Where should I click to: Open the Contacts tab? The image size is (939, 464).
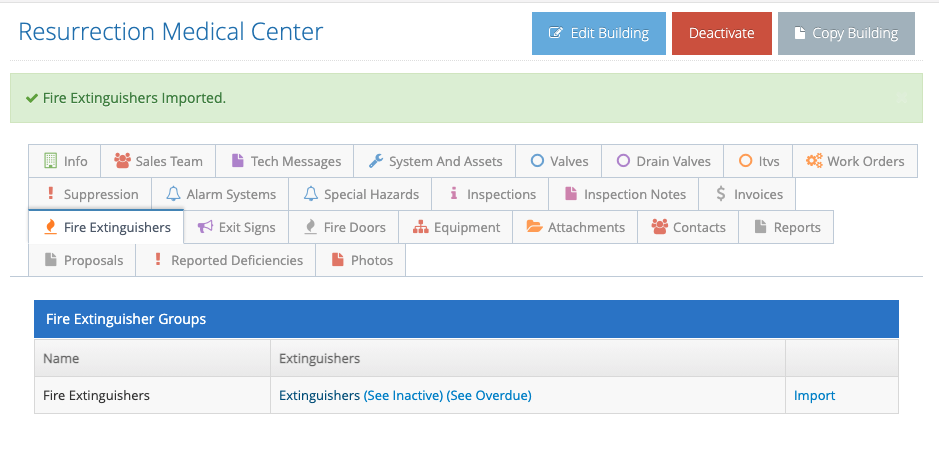click(688, 227)
